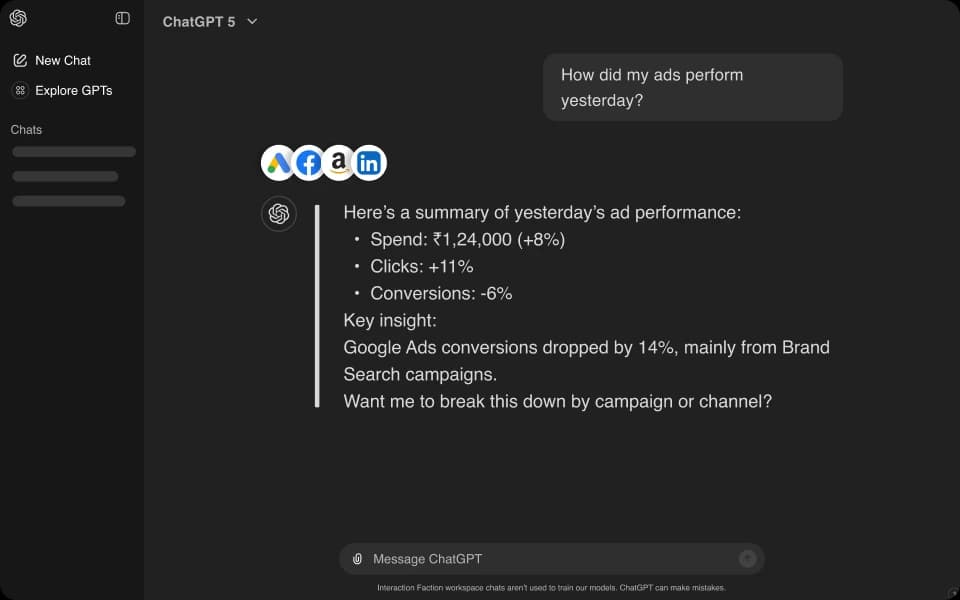Toggle the sidebar panel collapse control
The height and width of the screenshot is (600, 960).
pyautogui.click(x=120, y=18)
